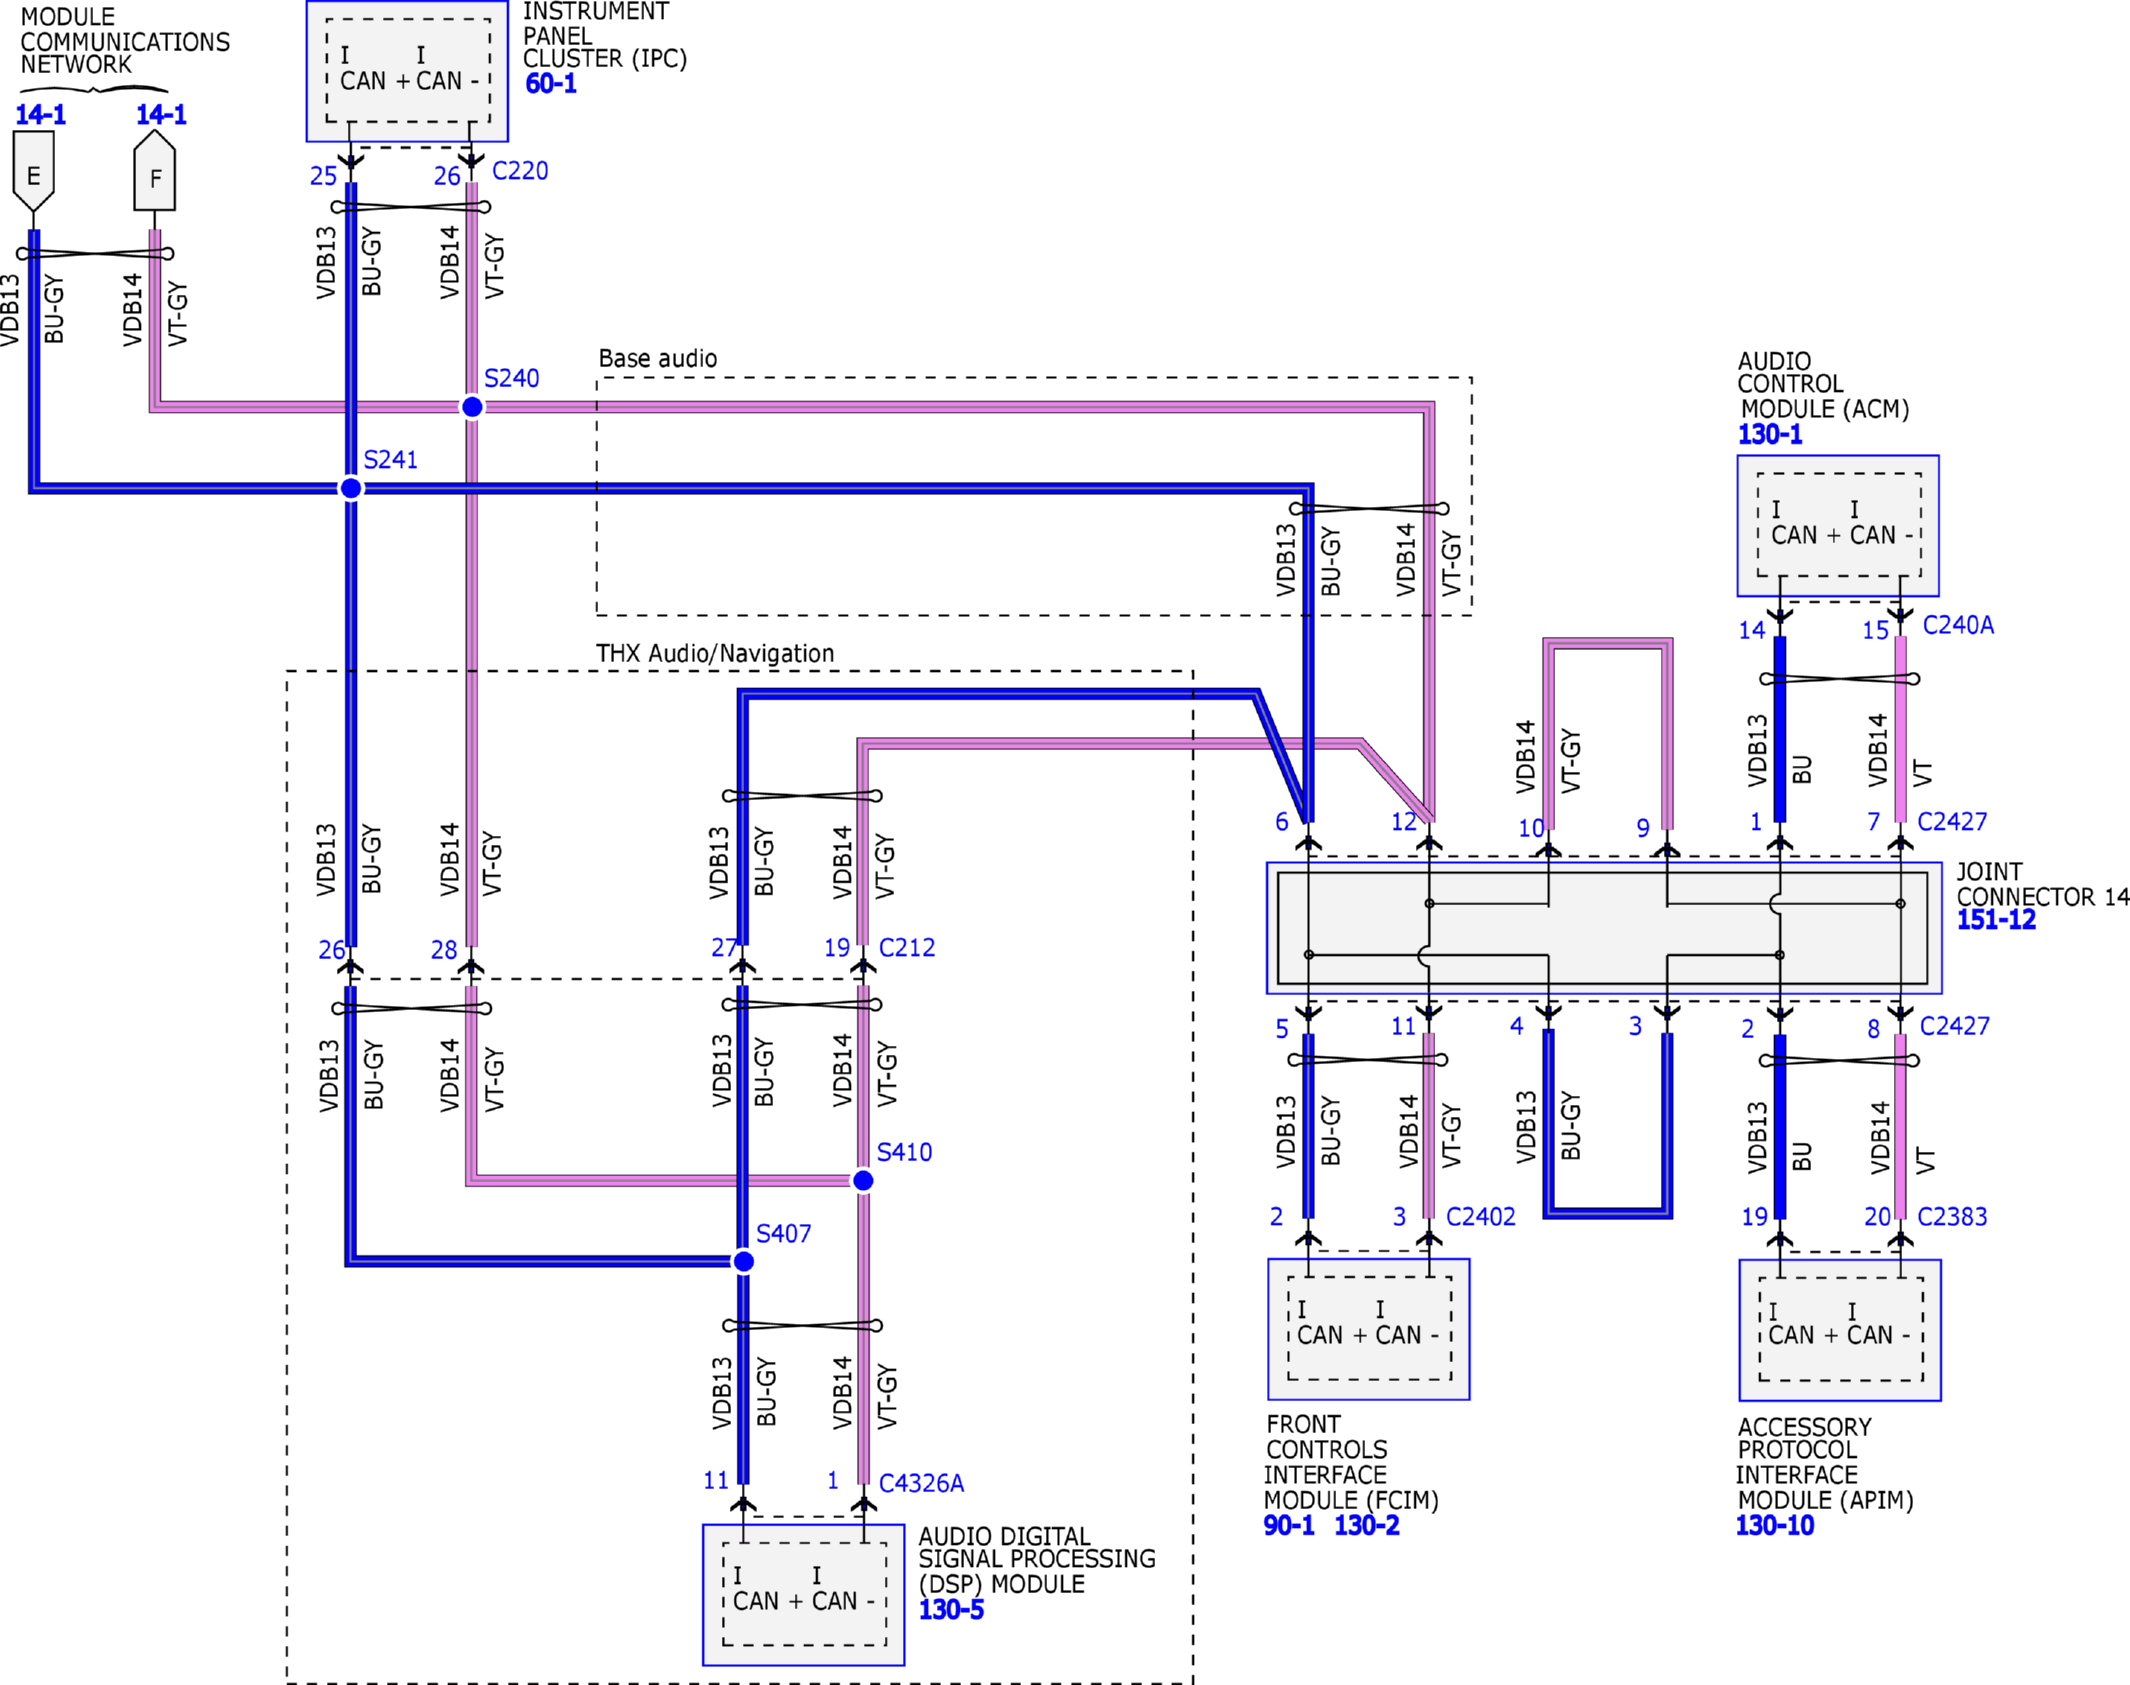Click the C220 connector label
2130x1685 pixels.
[x=520, y=171]
